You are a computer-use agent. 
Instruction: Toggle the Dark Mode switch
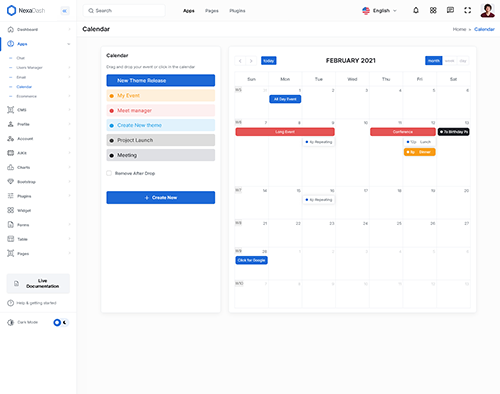61,322
